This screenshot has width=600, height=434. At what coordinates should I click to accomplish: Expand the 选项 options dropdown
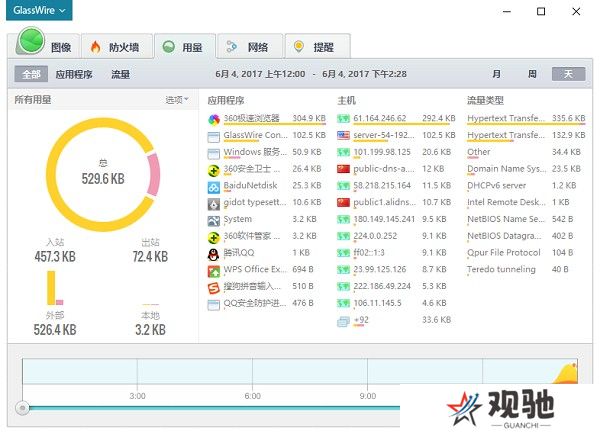tap(177, 100)
